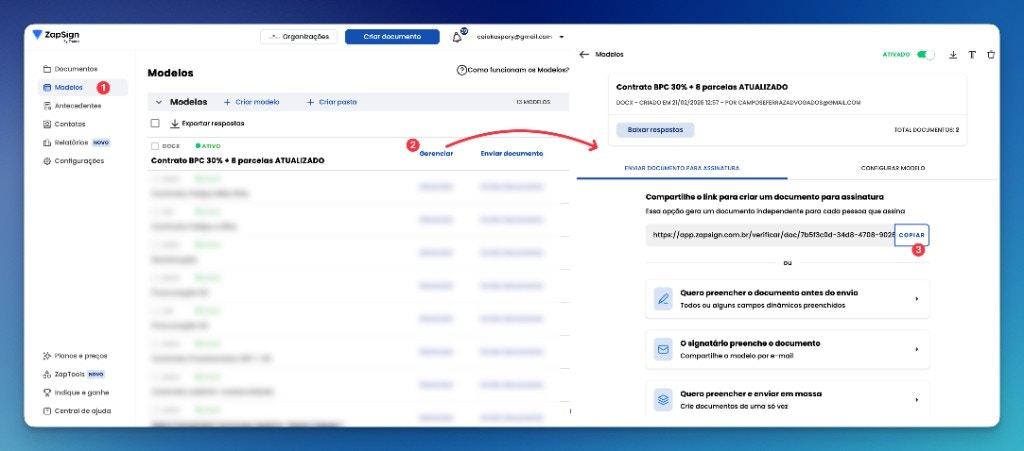
Task: Click Criar modelo
Action: 251,102
